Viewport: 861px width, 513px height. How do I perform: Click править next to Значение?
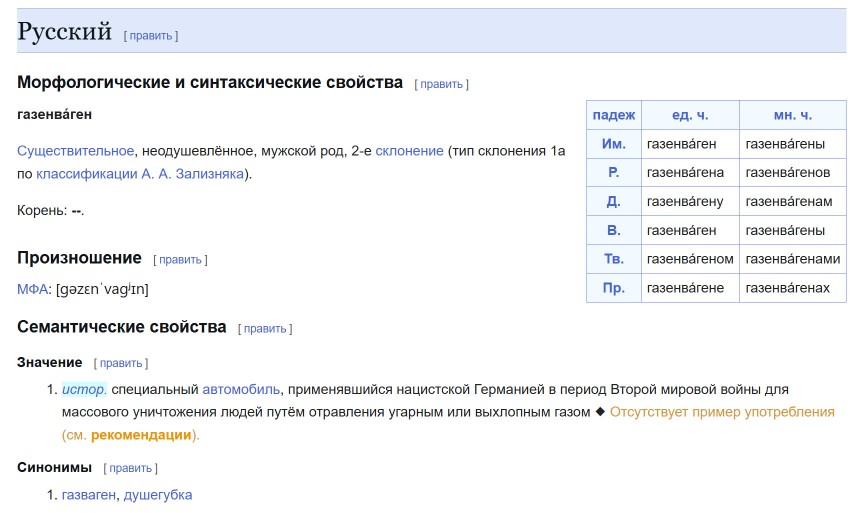120,363
